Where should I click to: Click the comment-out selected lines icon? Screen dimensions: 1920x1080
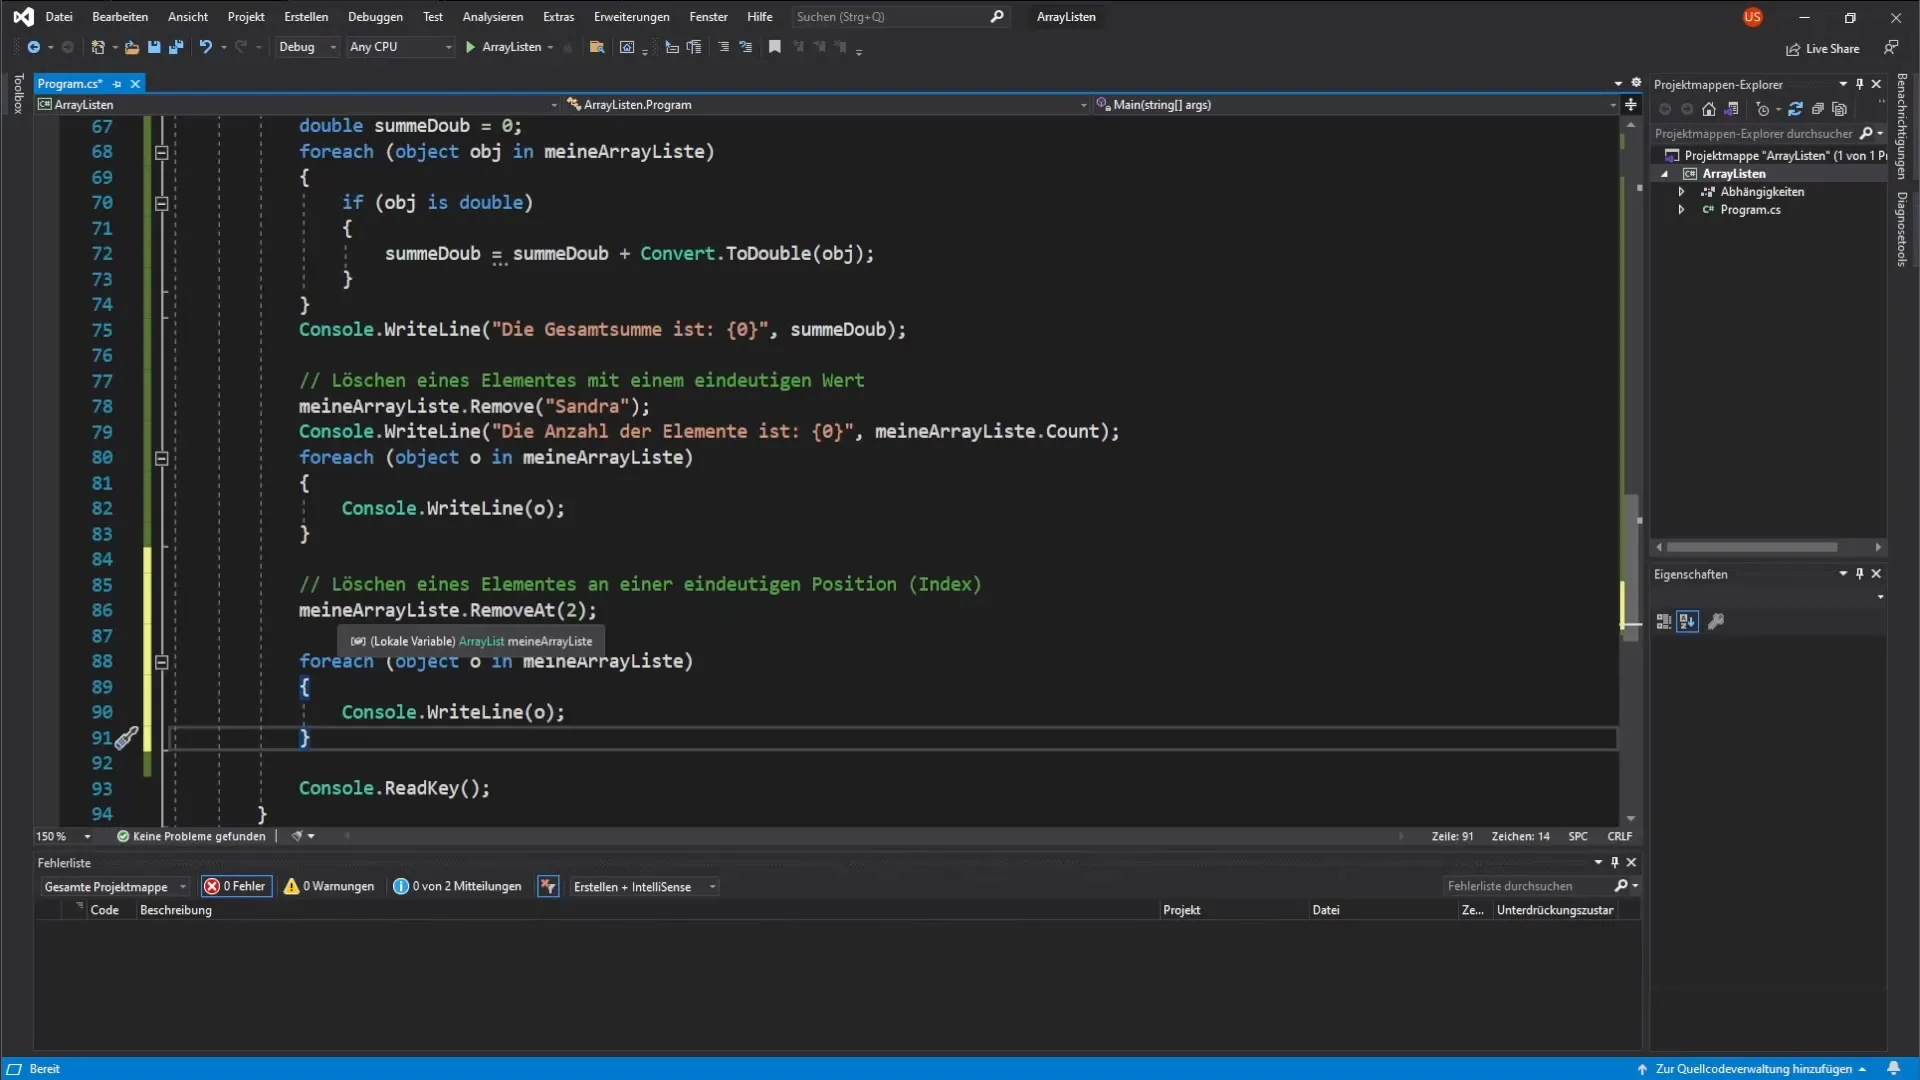tap(724, 47)
